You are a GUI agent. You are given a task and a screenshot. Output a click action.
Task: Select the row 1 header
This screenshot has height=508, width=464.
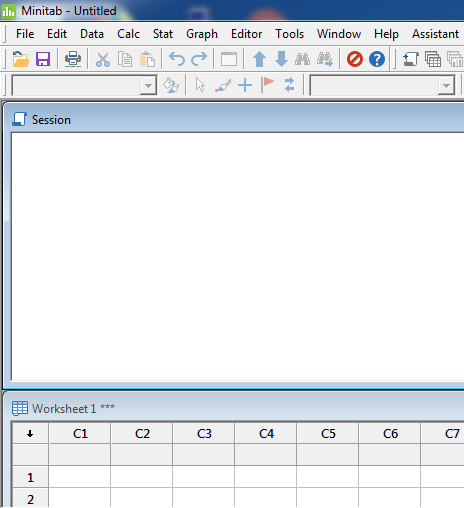click(x=30, y=477)
